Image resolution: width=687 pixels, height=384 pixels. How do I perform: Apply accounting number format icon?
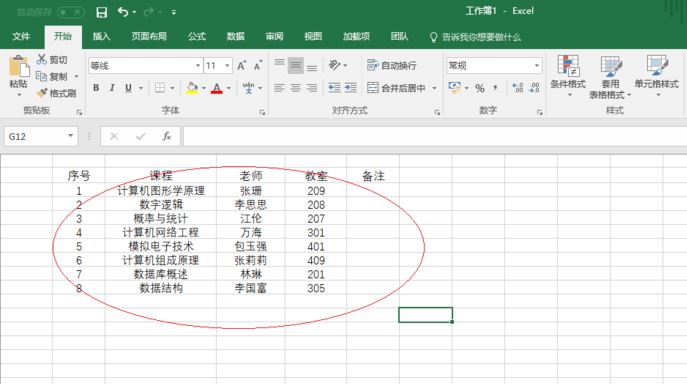point(454,88)
